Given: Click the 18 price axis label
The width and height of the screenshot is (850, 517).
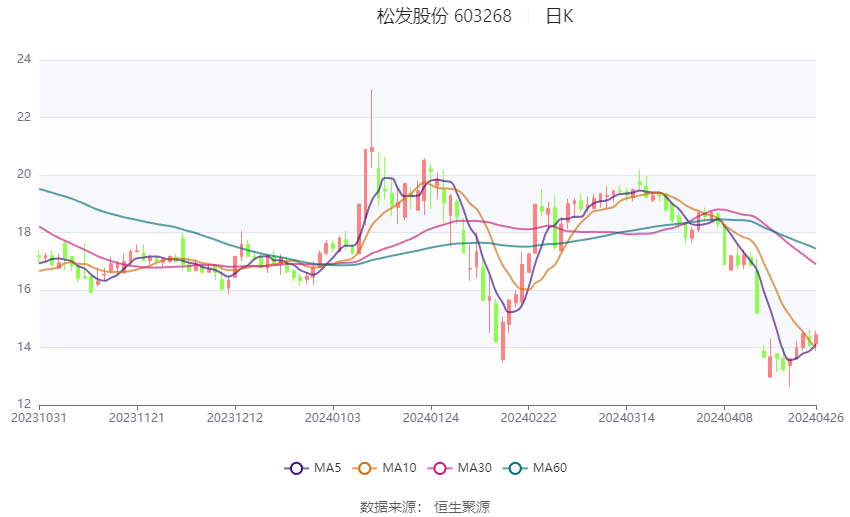Looking at the screenshot, I should tap(24, 232).
